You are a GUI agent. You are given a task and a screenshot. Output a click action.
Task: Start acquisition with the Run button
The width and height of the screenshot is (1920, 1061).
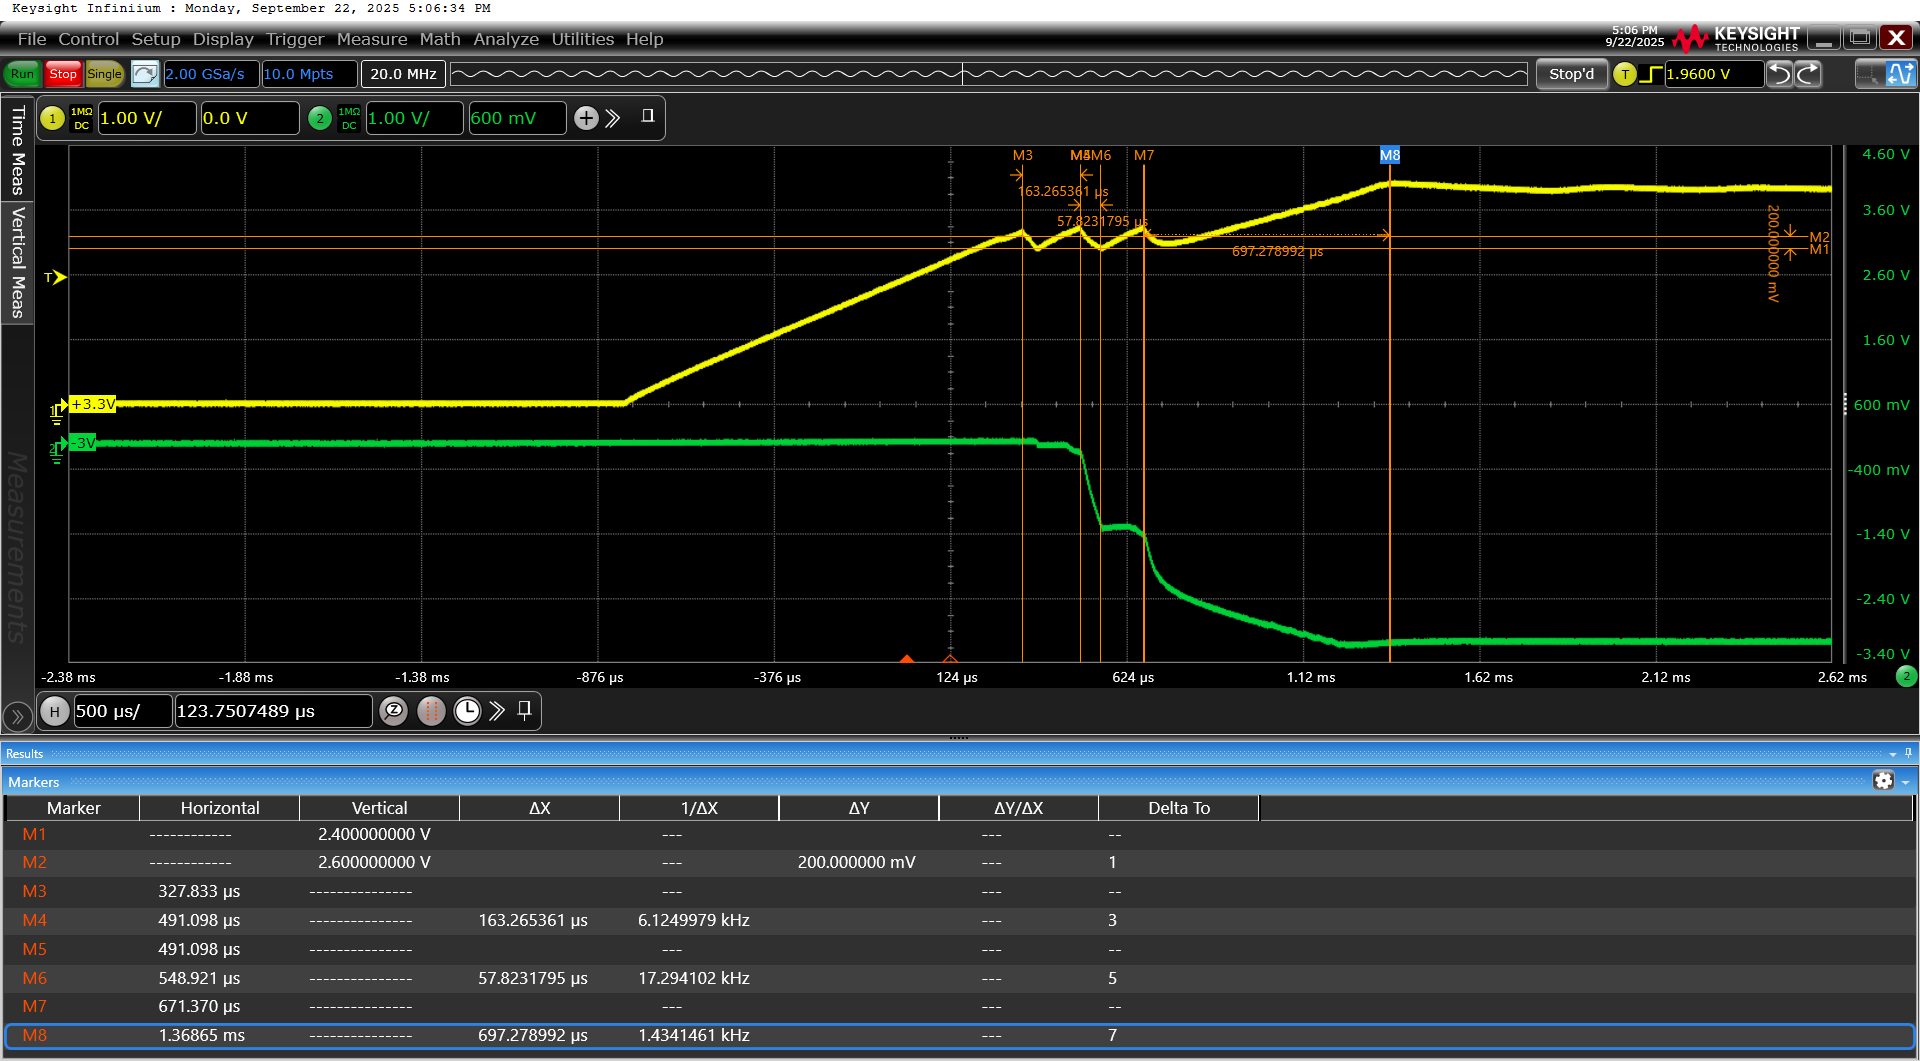(x=22, y=74)
